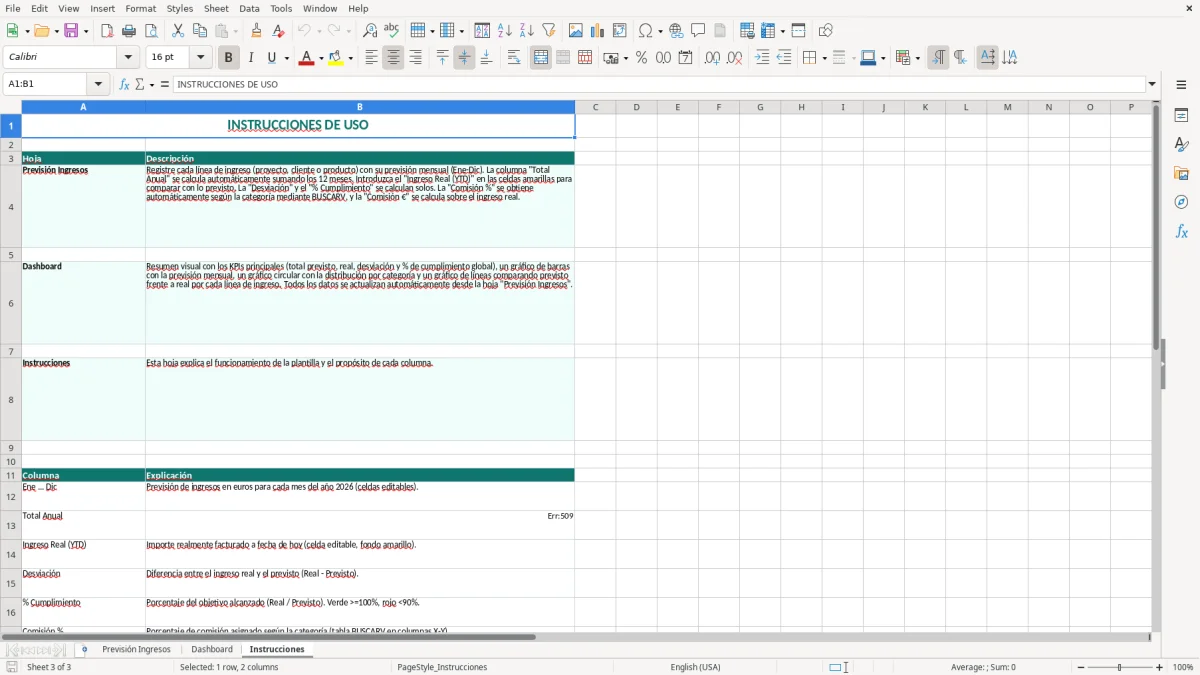
Task: Click the Insert Comment icon
Action: (698, 31)
